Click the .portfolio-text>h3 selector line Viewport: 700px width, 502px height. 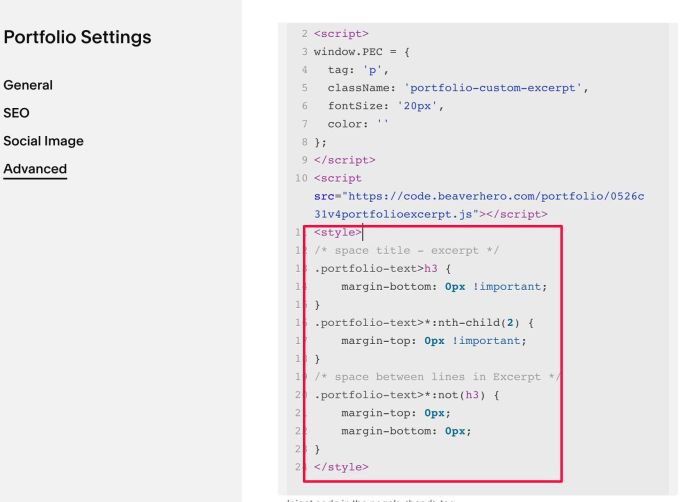pos(383,269)
